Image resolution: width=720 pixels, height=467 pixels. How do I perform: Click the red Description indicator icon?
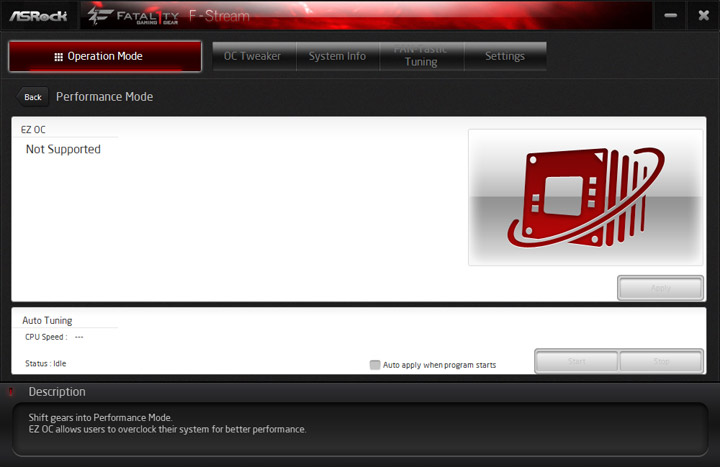(11, 392)
